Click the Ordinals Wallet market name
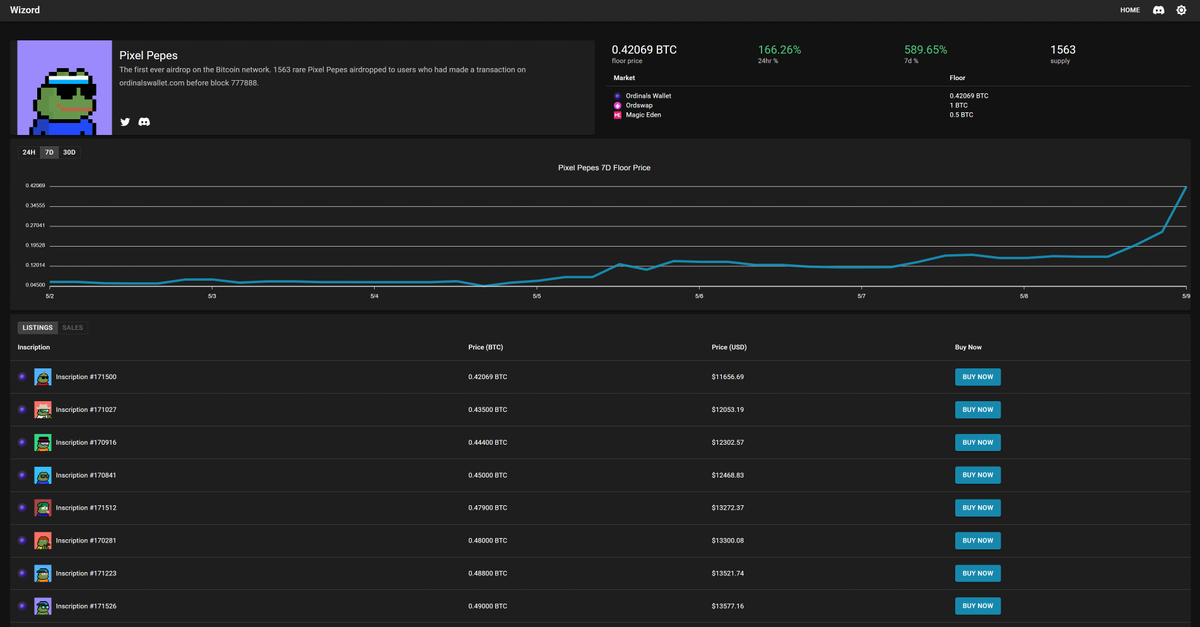1200x627 pixels. coord(648,96)
